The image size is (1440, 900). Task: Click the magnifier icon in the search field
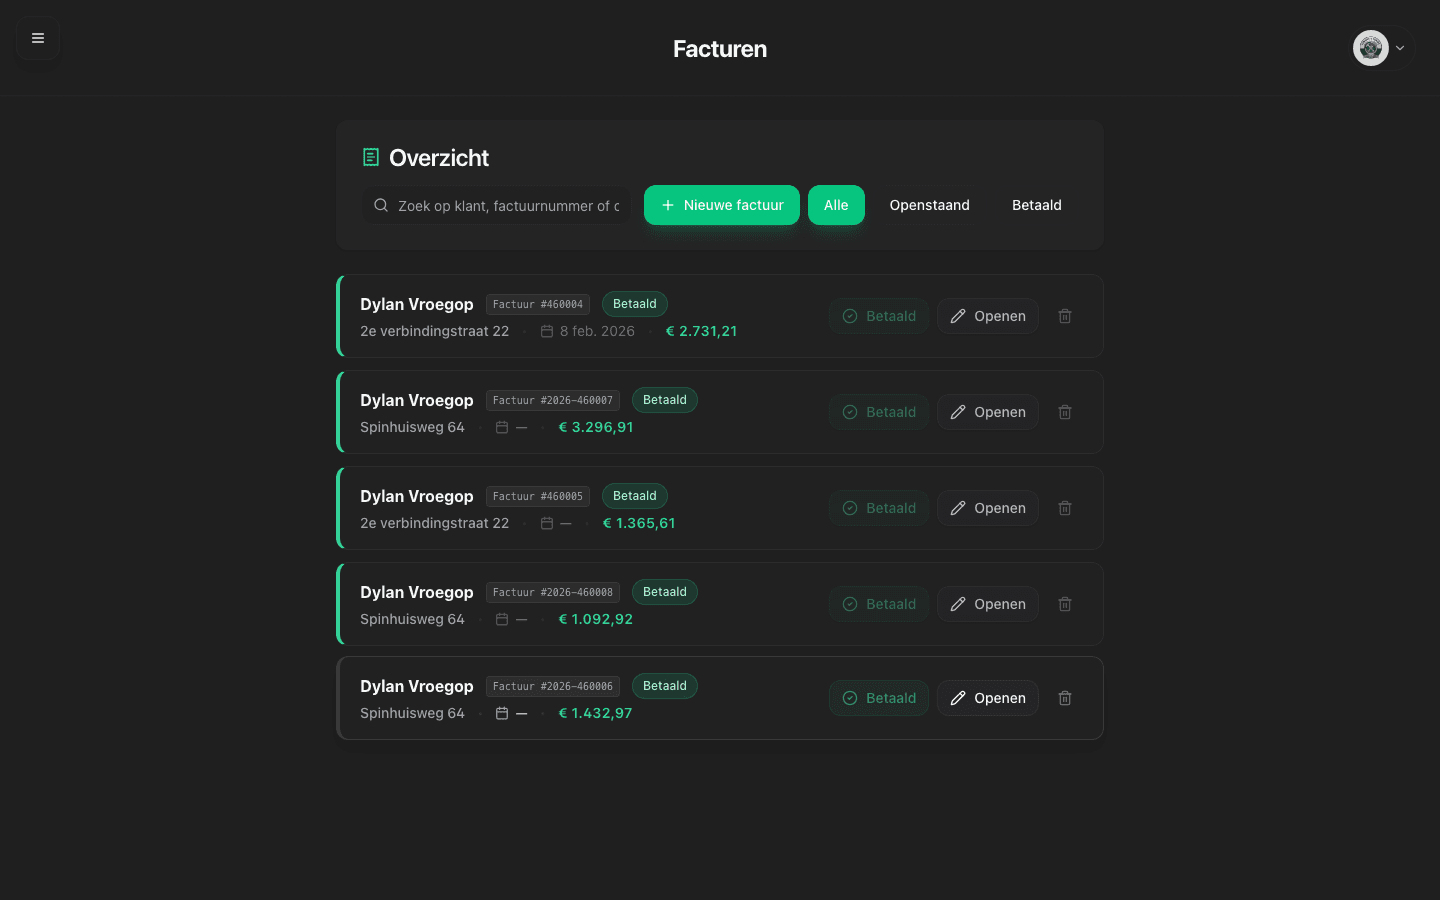pyautogui.click(x=381, y=205)
